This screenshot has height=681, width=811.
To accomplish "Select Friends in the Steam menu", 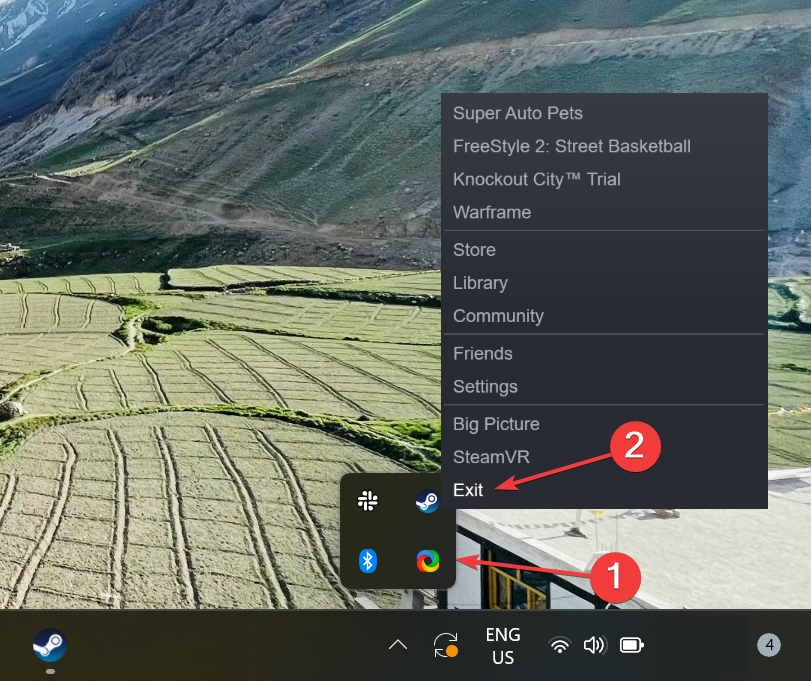I will (x=604, y=354).
